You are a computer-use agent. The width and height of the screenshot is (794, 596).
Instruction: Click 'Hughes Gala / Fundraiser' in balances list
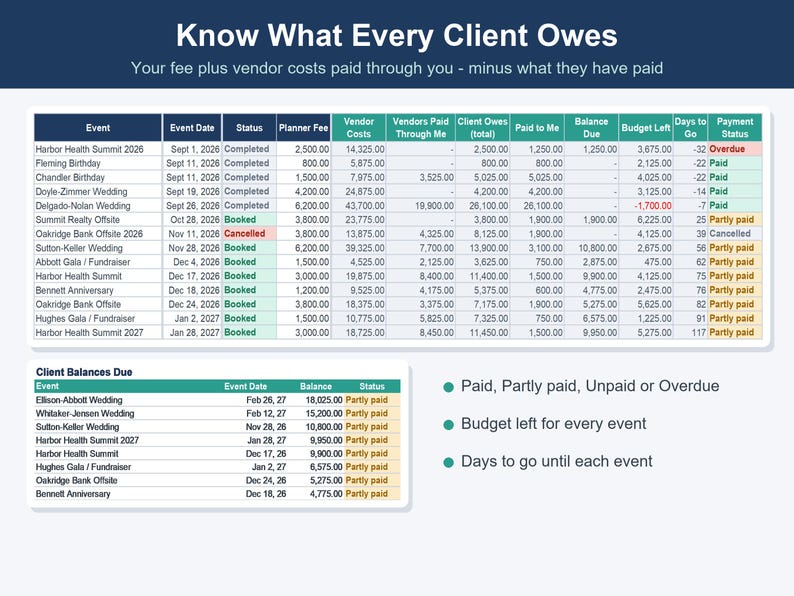click(x=83, y=467)
